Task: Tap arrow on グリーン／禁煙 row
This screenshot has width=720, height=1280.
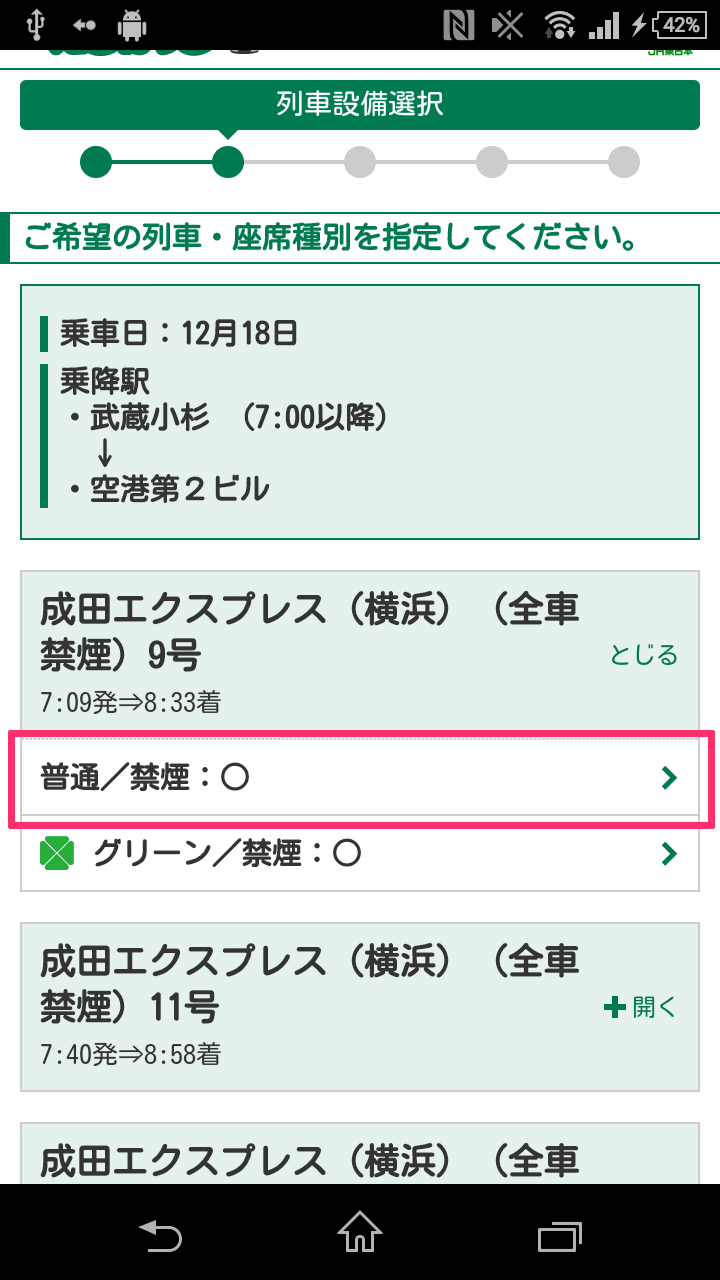Action: [670, 854]
